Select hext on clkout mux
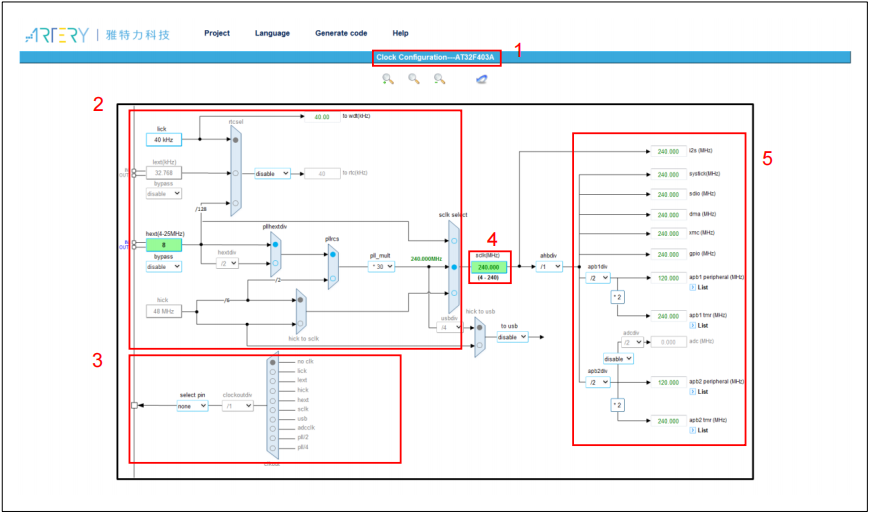 [272, 400]
